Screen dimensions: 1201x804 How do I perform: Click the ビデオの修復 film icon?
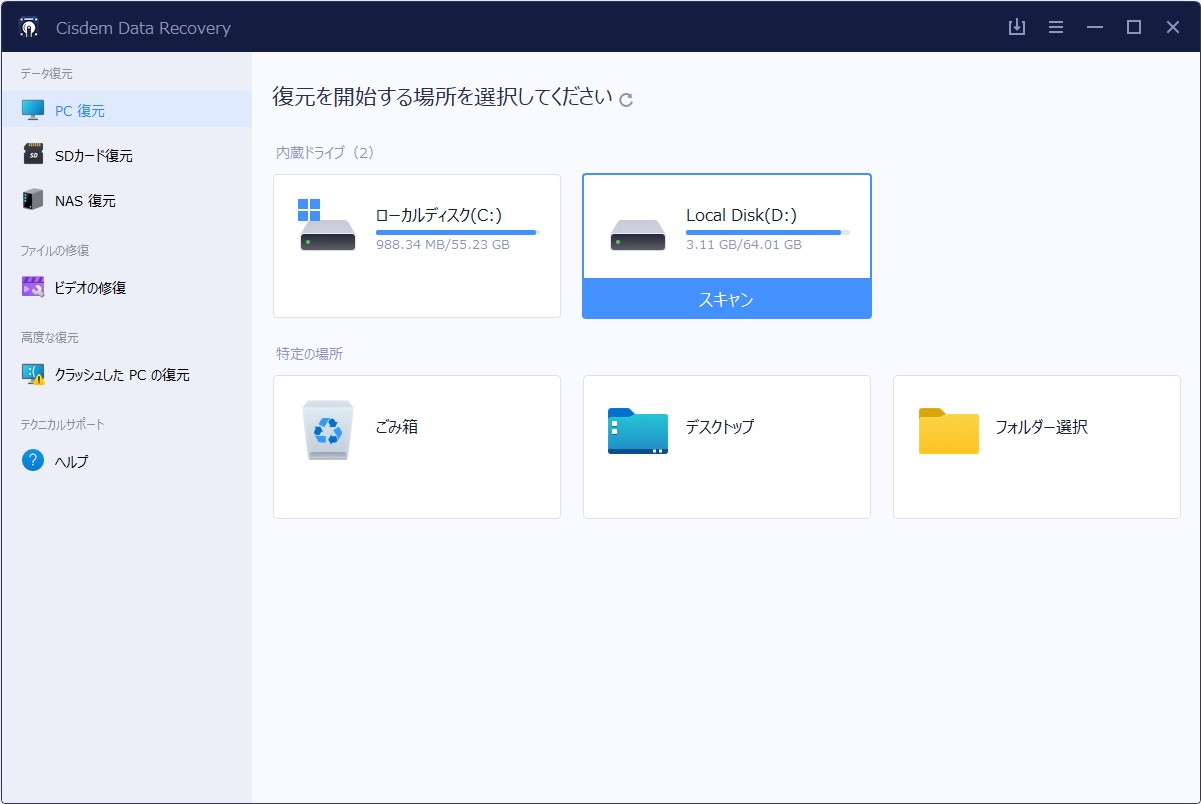(x=33, y=287)
